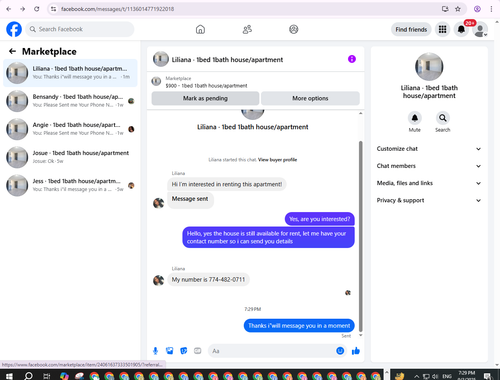
Task: Open the Jess conversation
Action: (70, 185)
